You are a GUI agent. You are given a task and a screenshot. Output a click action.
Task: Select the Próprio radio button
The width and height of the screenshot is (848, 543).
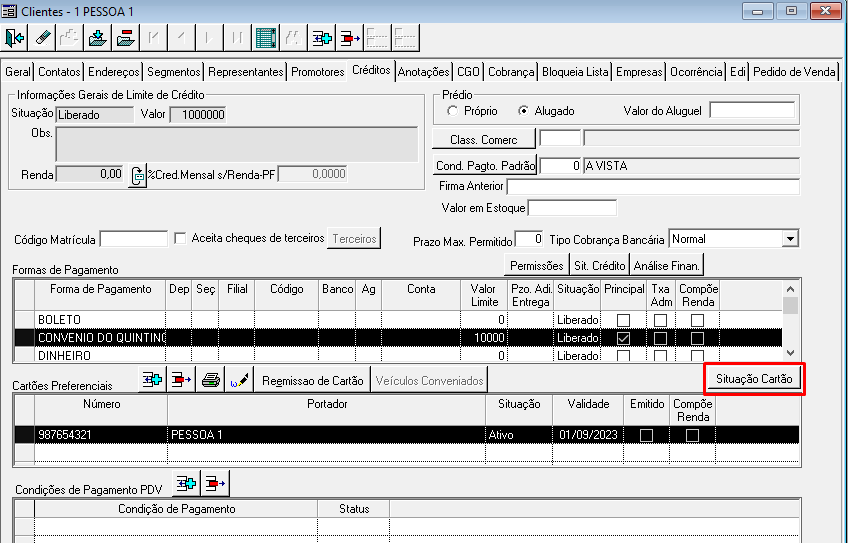pos(452,111)
